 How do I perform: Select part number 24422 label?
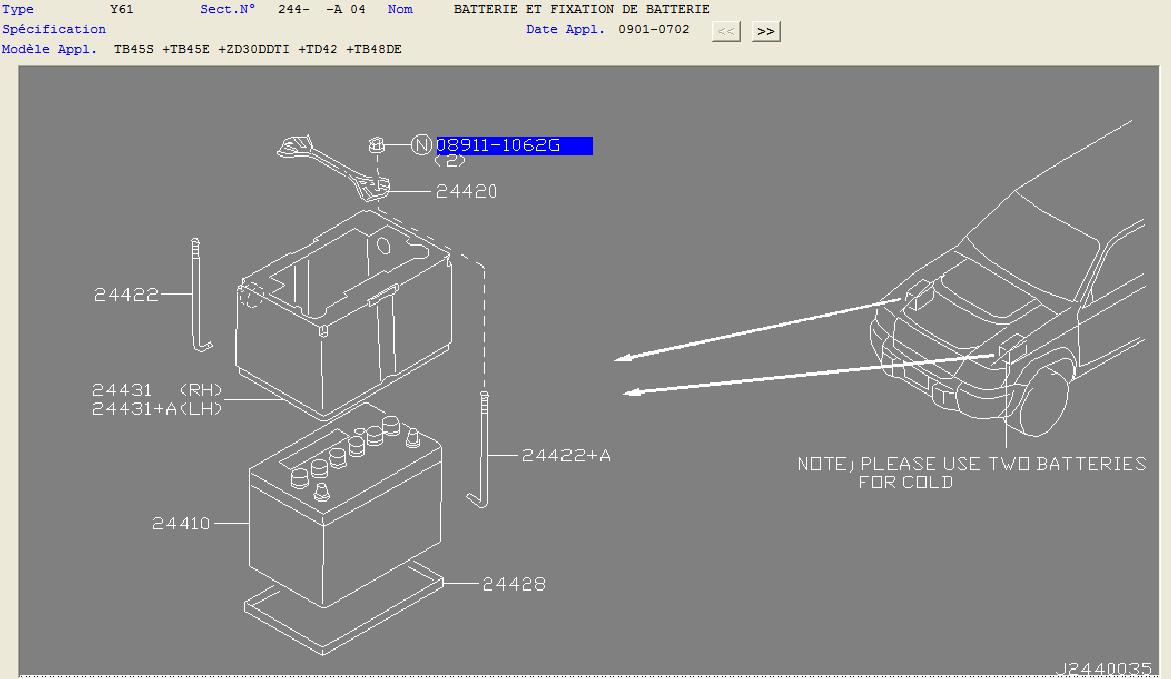pyautogui.click(x=126, y=294)
